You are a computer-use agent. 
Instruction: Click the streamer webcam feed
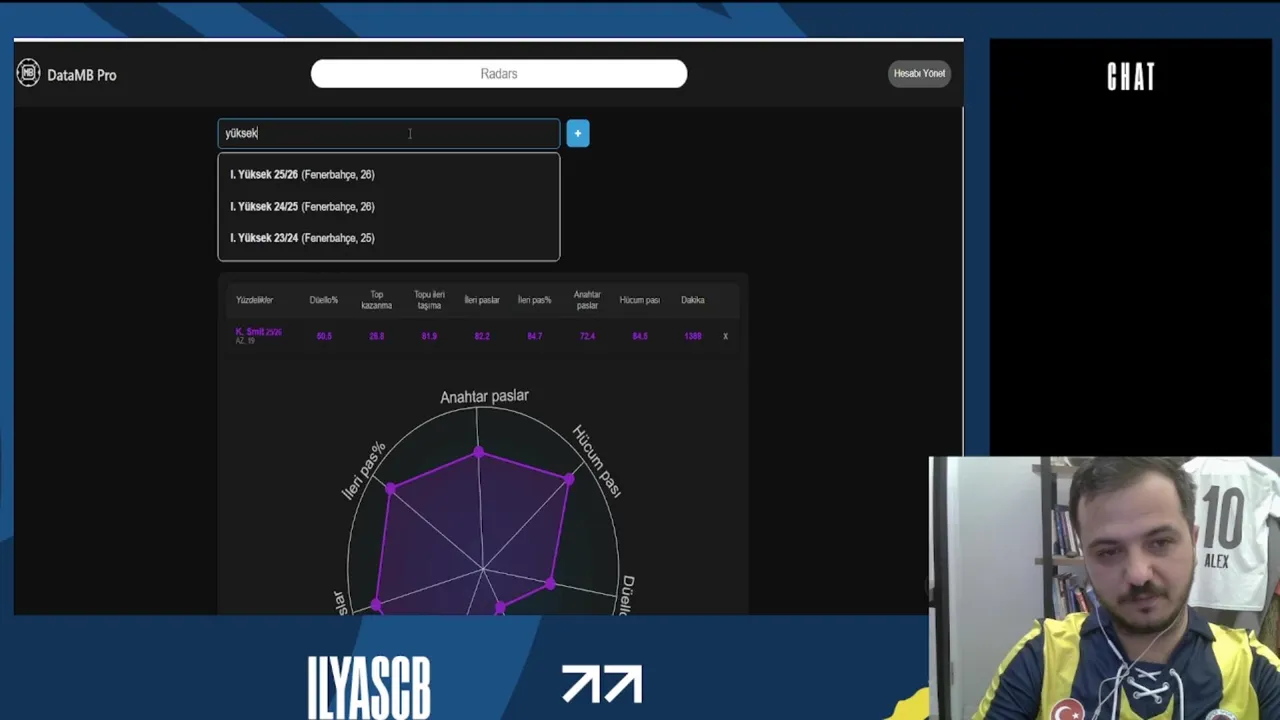pos(1104,588)
